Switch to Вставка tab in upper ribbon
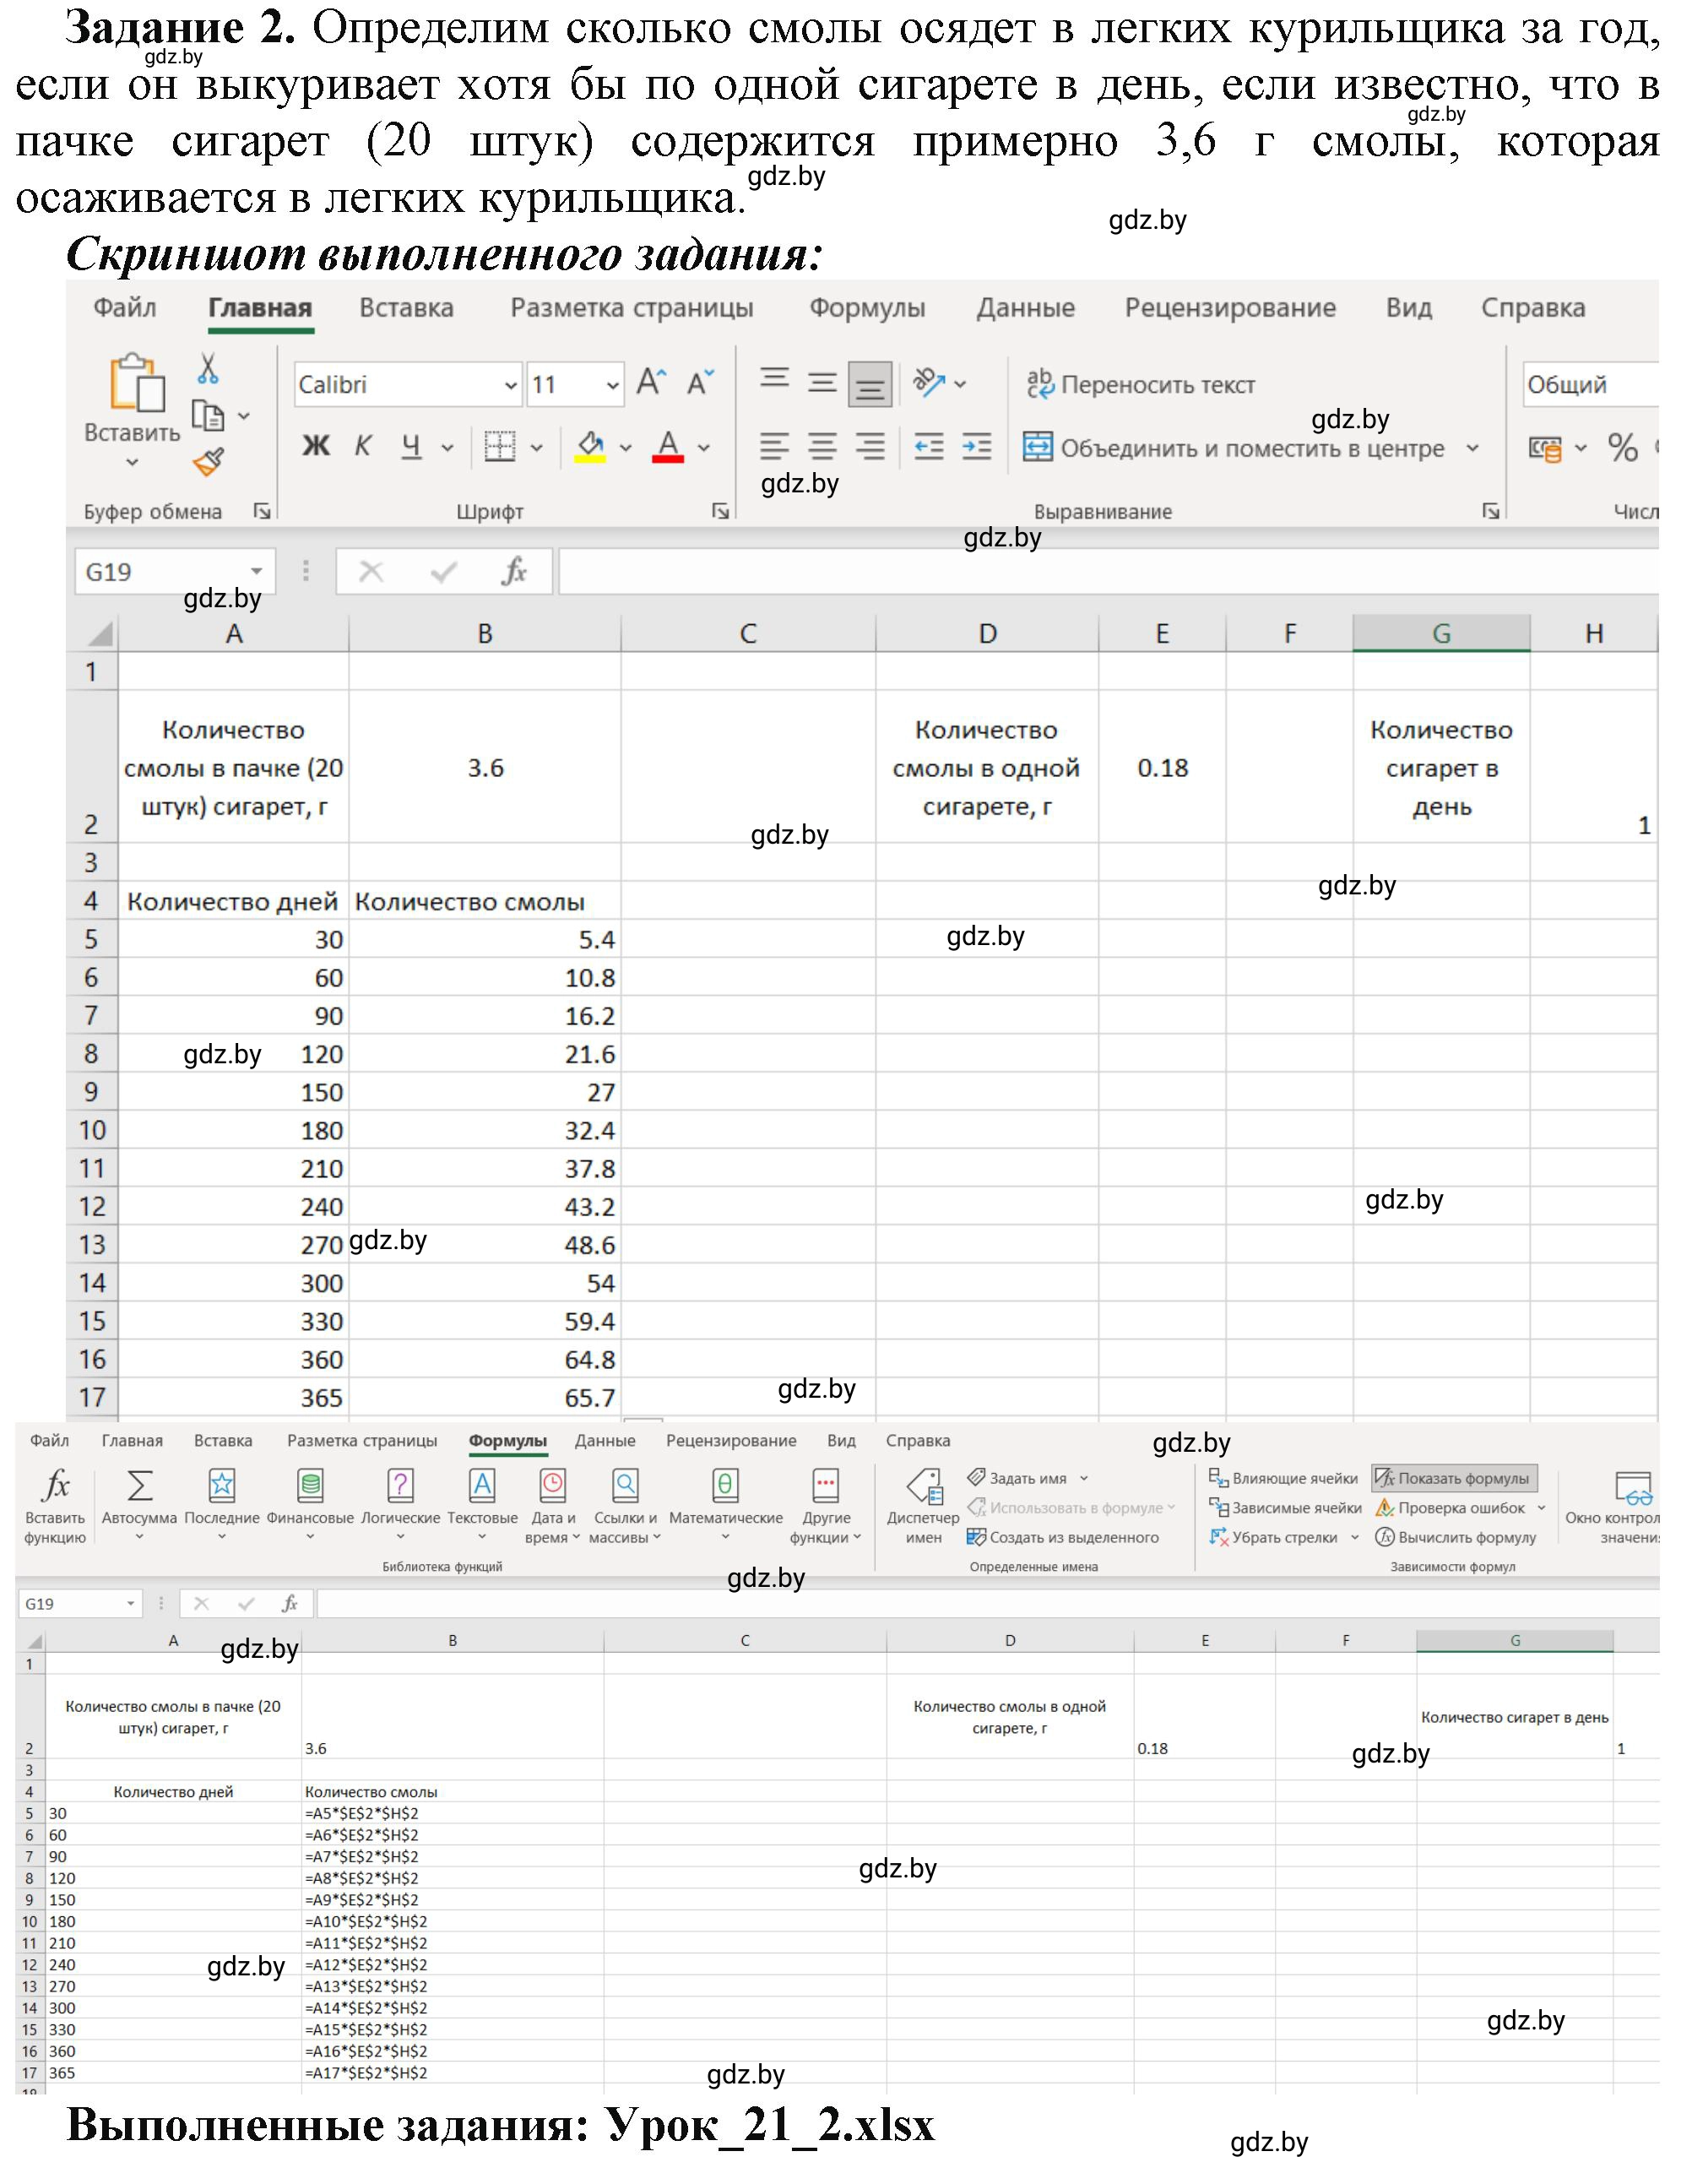This screenshot has height=2184, width=1692. coord(406,308)
